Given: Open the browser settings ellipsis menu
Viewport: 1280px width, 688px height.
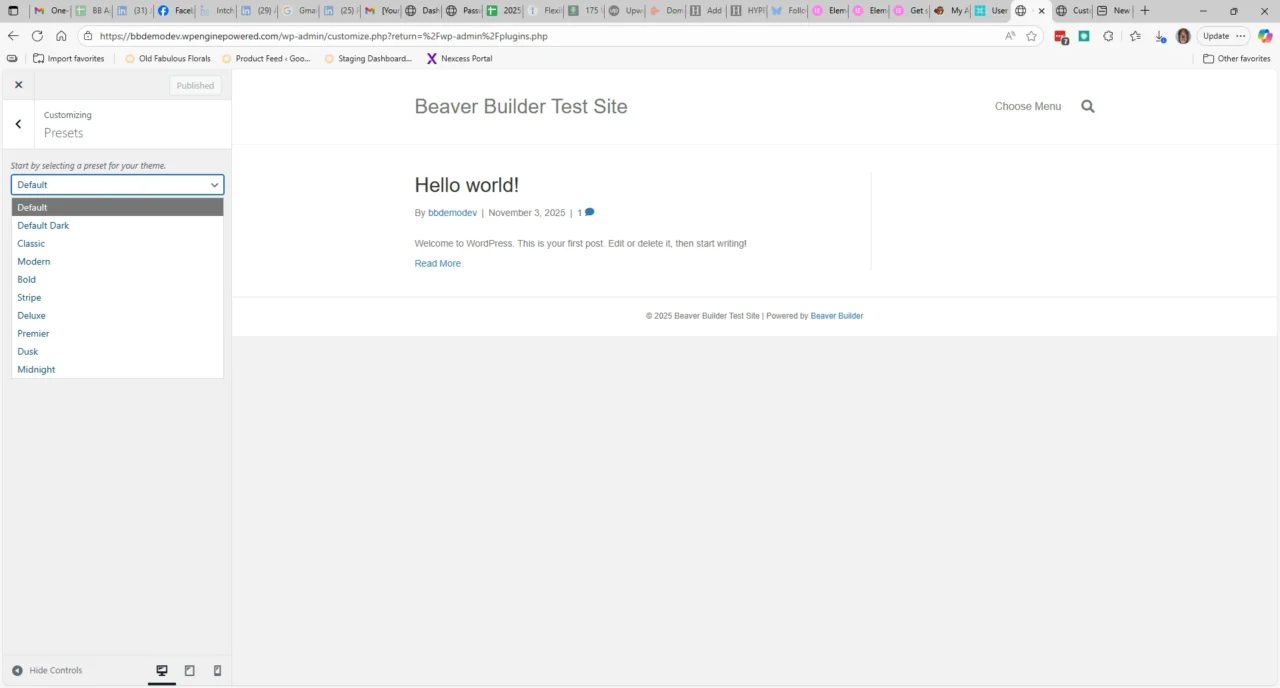Looking at the screenshot, I should (1241, 36).
